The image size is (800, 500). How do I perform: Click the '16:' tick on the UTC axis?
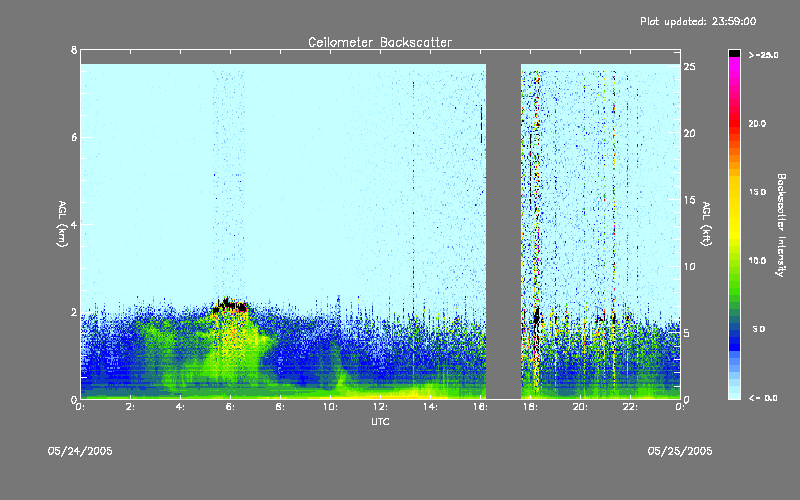(x=480, y=407)
